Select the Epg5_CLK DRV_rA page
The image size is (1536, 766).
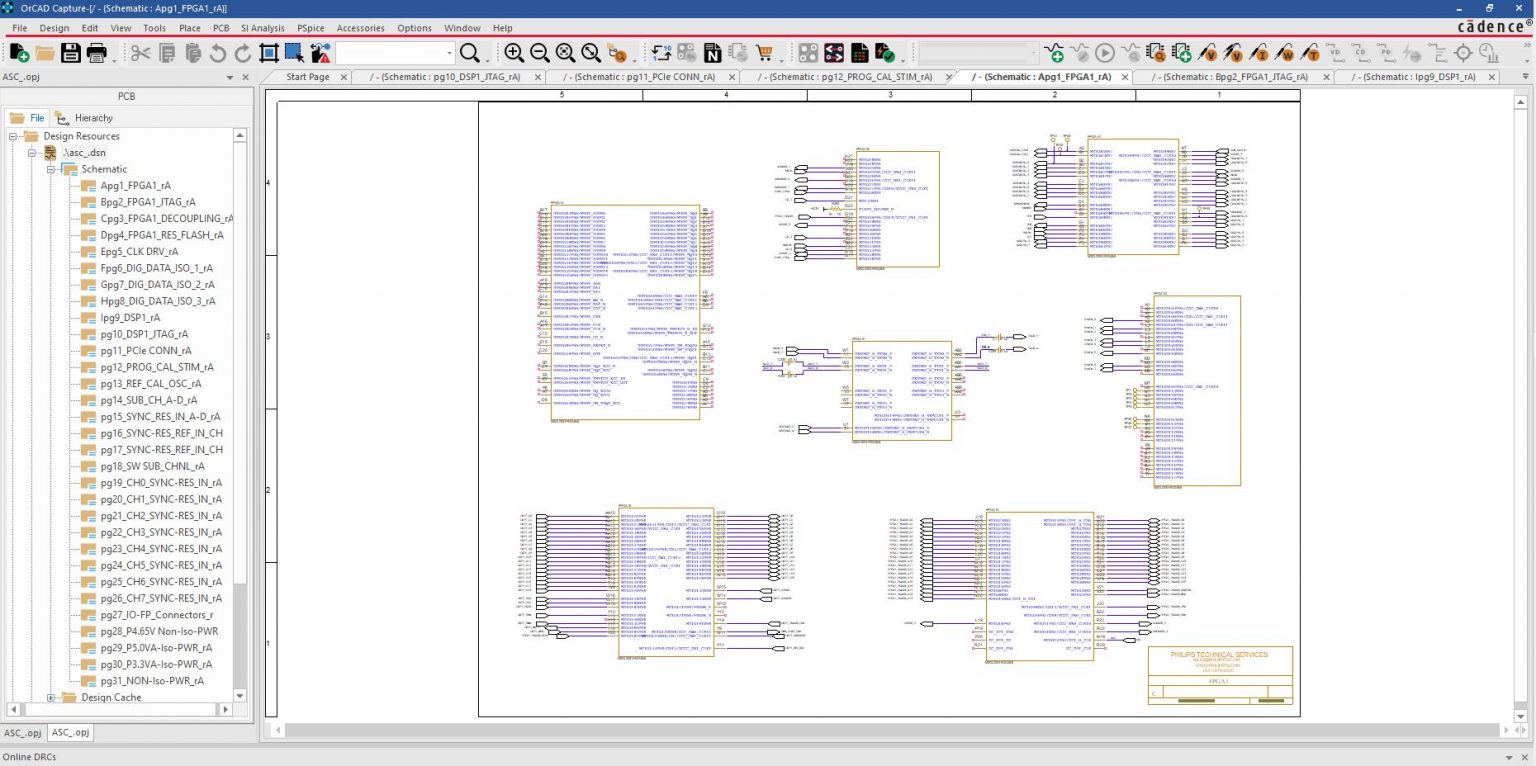(x=139, y=252)
